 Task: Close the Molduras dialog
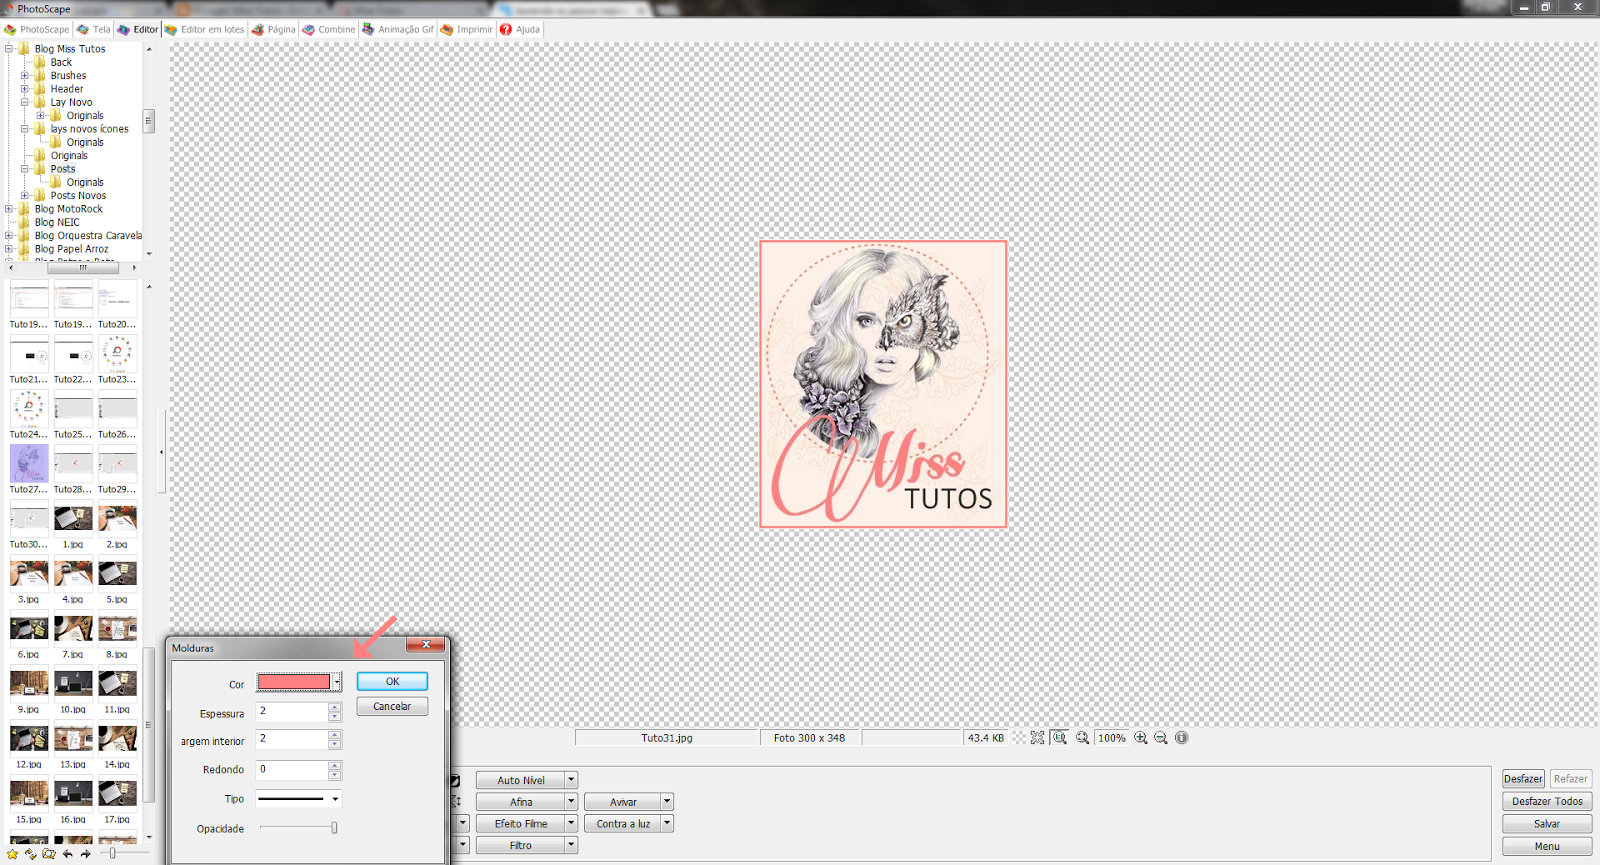coord(425,645)
